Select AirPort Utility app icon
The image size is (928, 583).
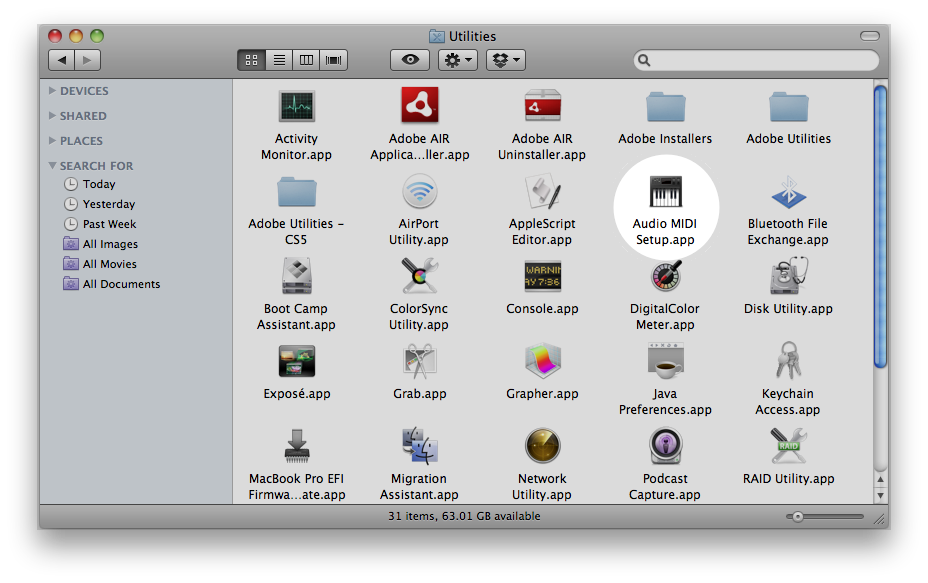(420, 192)
